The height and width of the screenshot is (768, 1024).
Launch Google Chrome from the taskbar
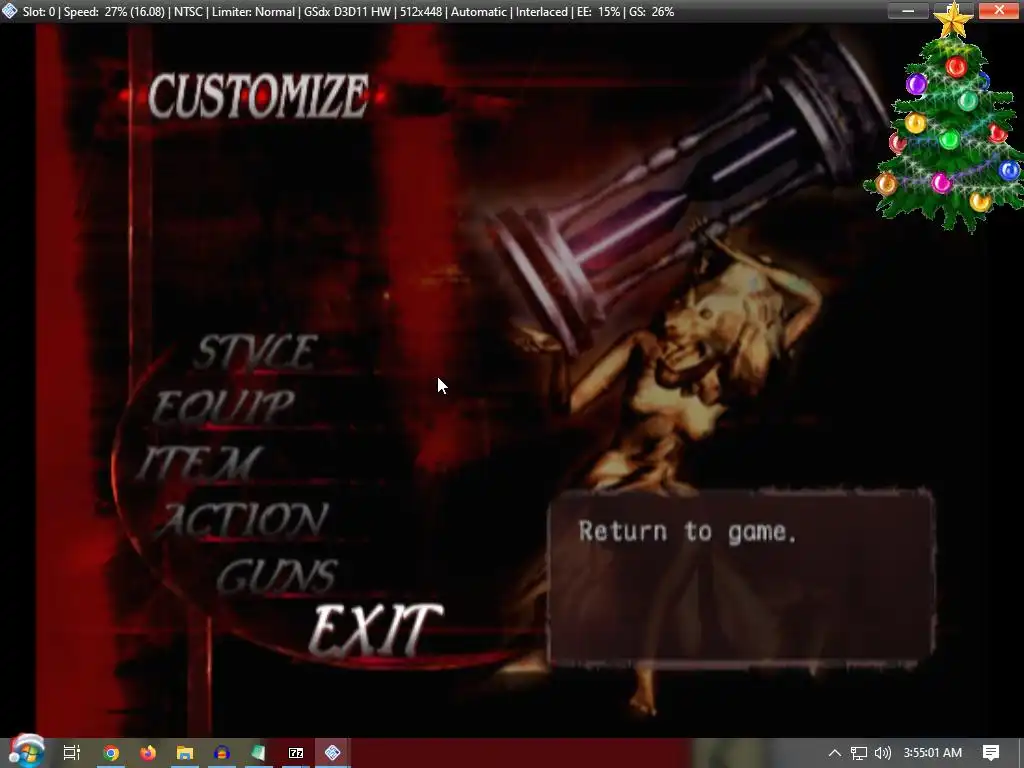111,753
